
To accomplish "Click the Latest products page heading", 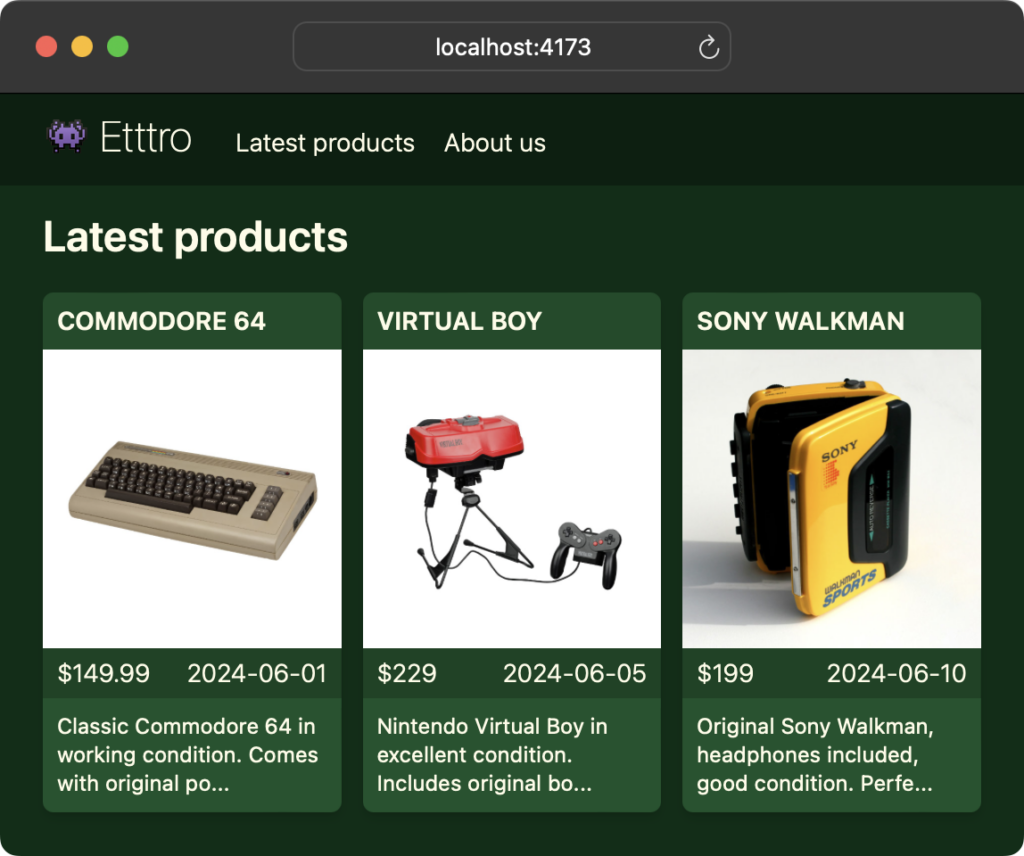I will [195, 237].
